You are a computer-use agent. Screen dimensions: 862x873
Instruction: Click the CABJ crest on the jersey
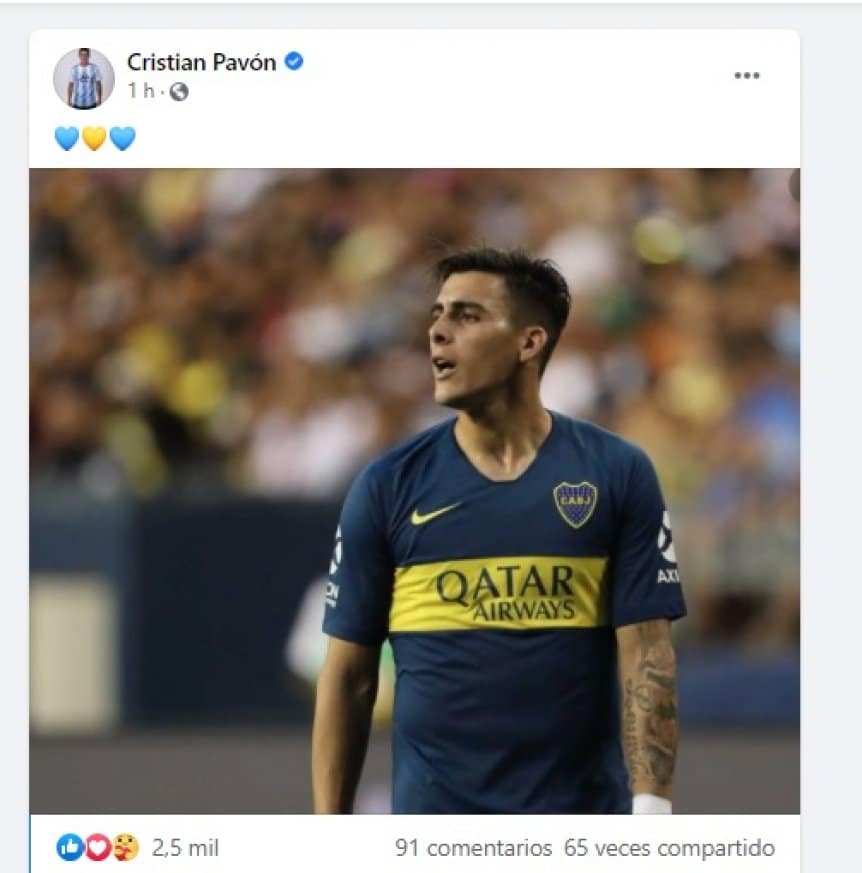point(575,503)
